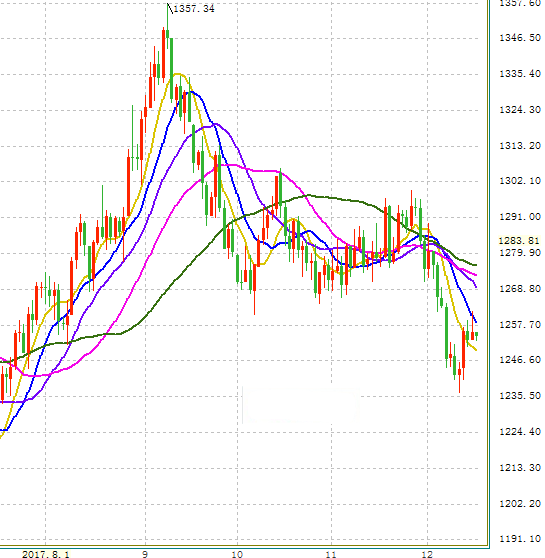Click the highlighted current price 1283.81
The image size is (545, 558).
pos(519,241)
